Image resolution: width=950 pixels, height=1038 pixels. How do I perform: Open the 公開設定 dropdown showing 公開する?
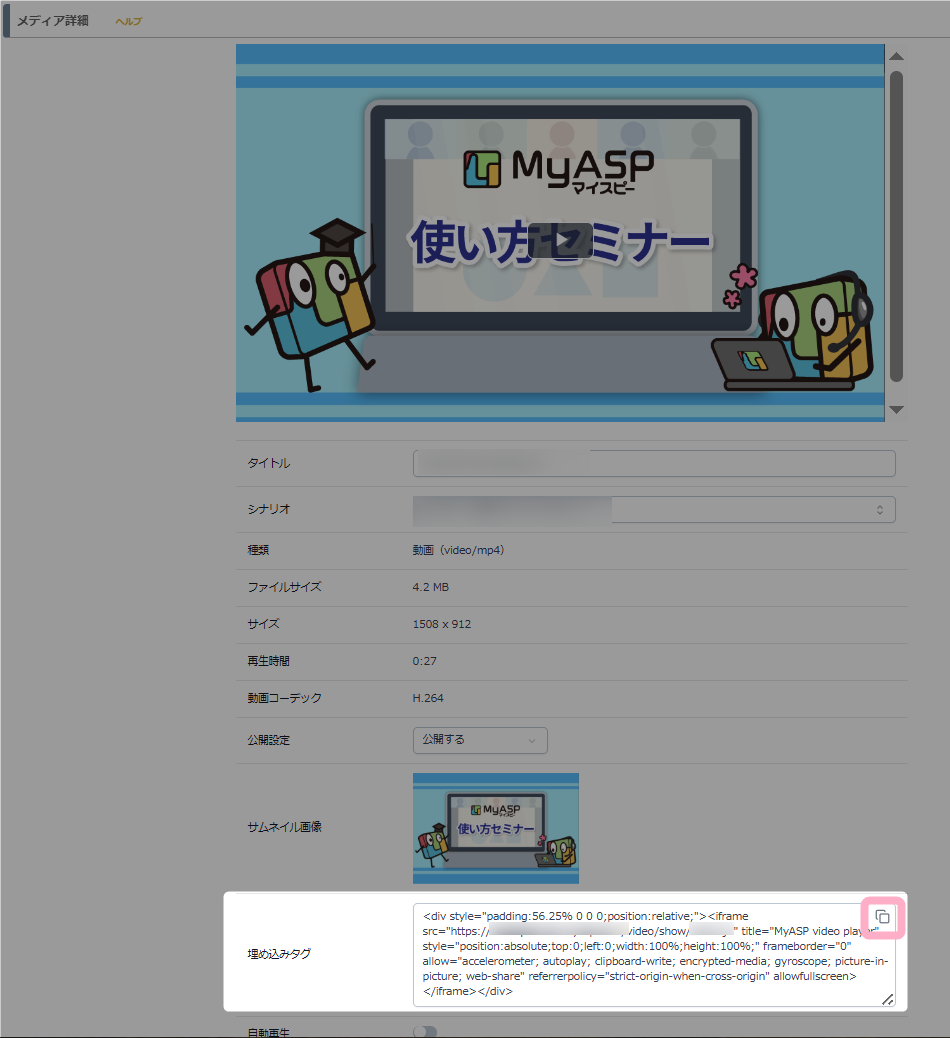click(480, 740)
